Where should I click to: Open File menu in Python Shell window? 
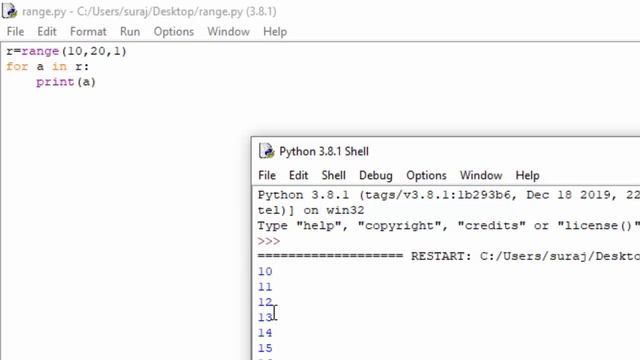[267, 176]
